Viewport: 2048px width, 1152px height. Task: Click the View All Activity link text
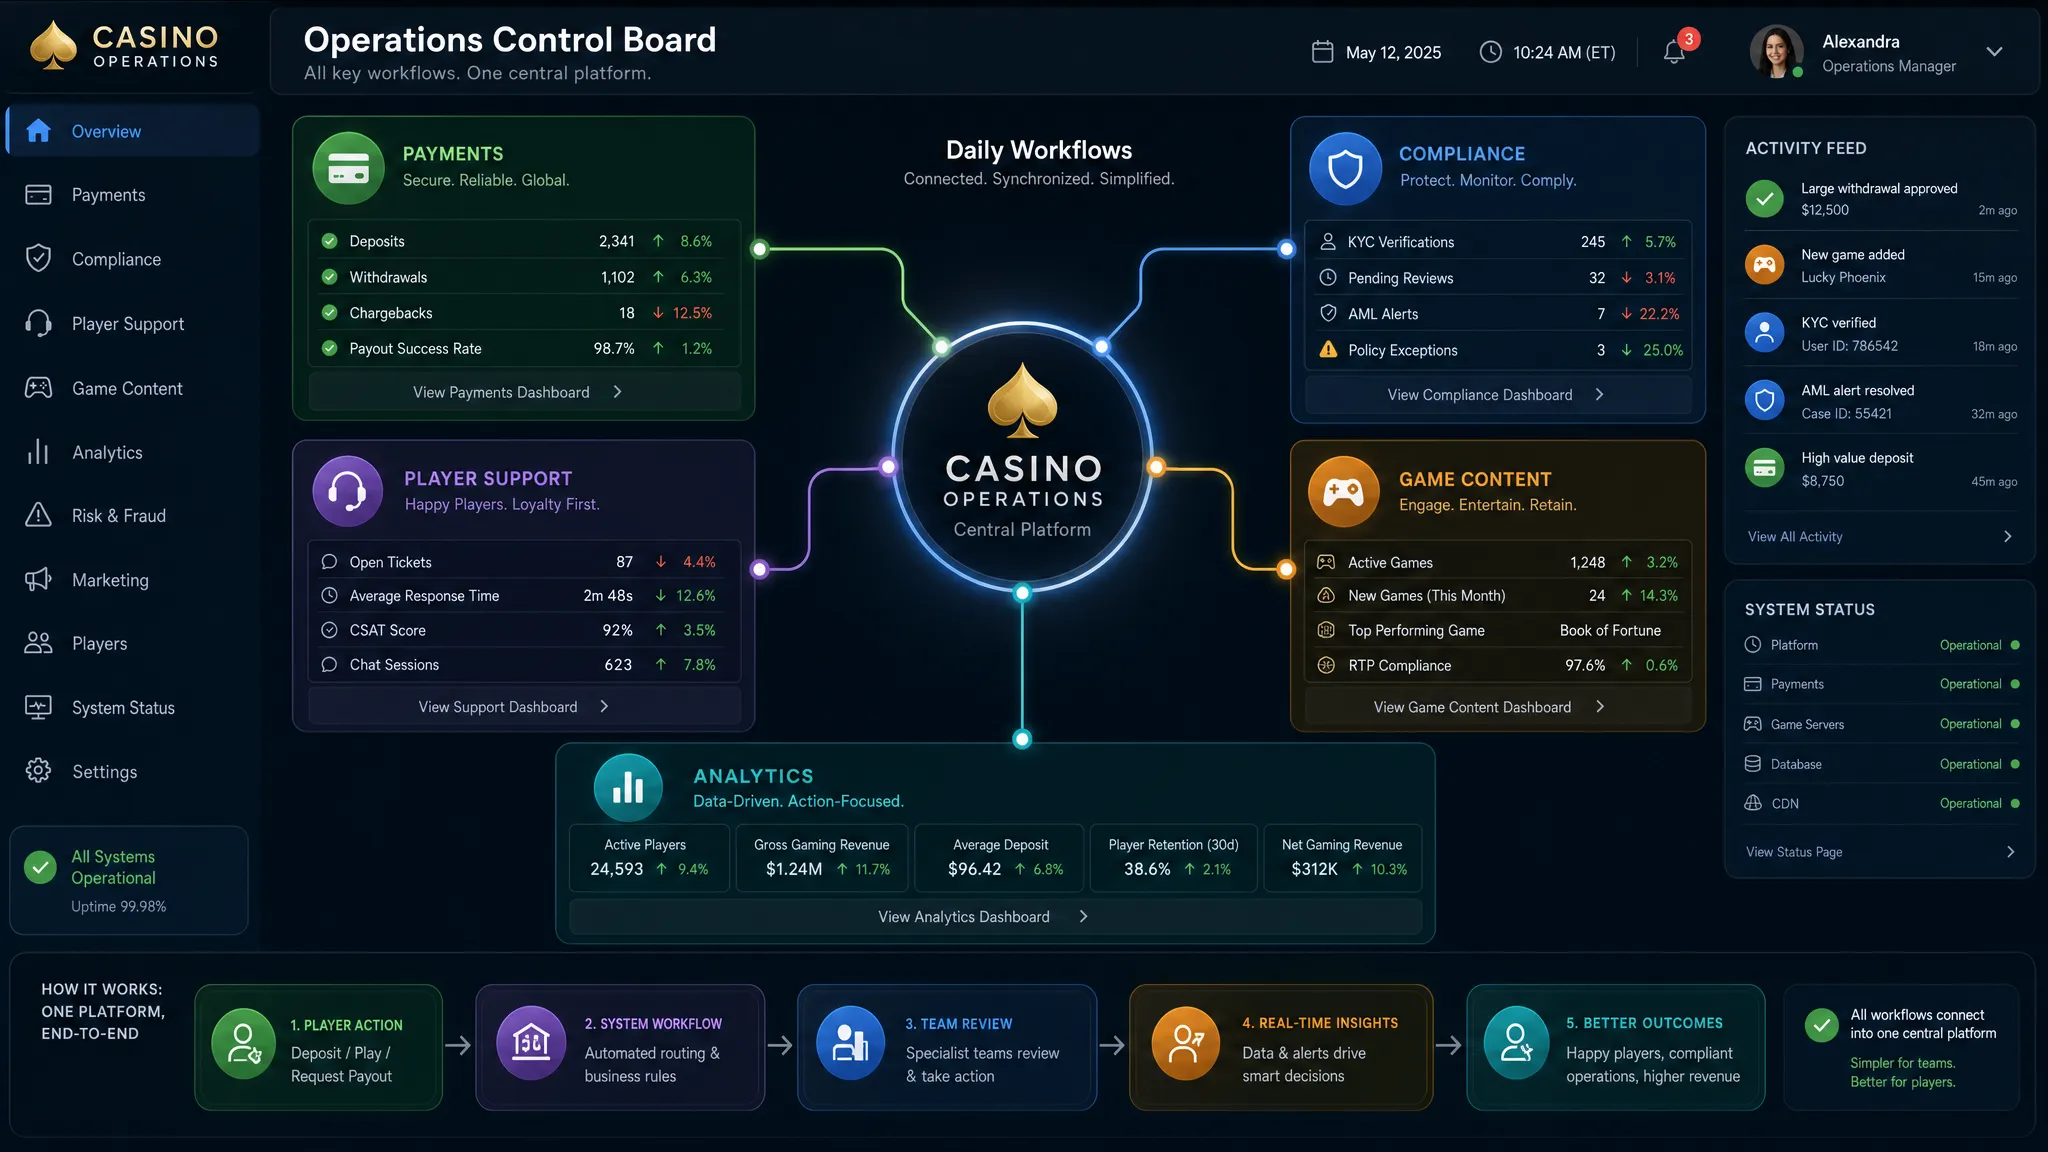pos(1795,537)
